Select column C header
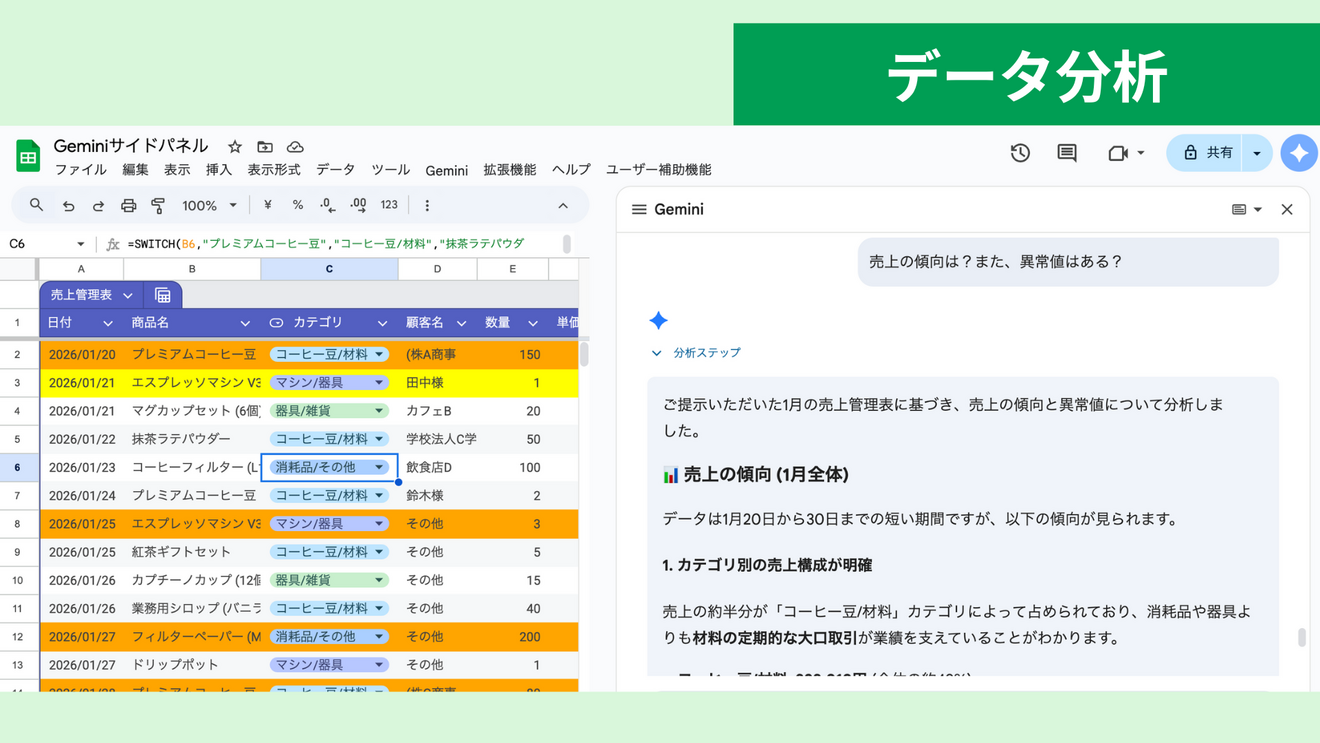1320x743 pixels. click(x=329, y=269)
